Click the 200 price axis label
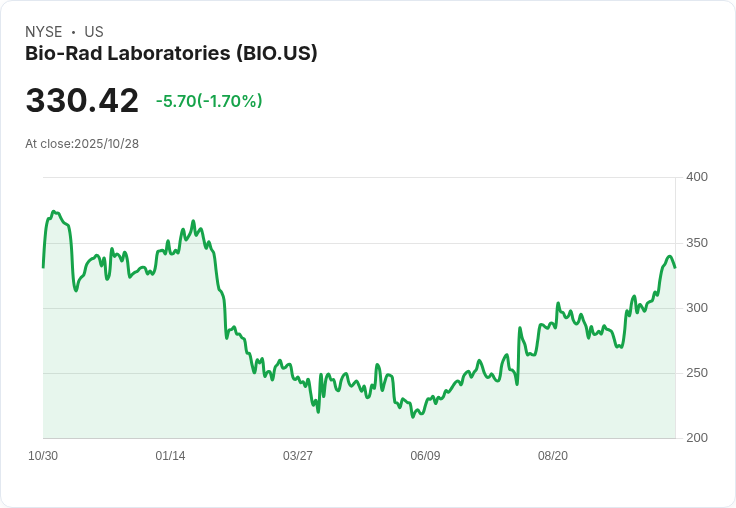Viewport: 736px width, 508px height. (697, 438)
